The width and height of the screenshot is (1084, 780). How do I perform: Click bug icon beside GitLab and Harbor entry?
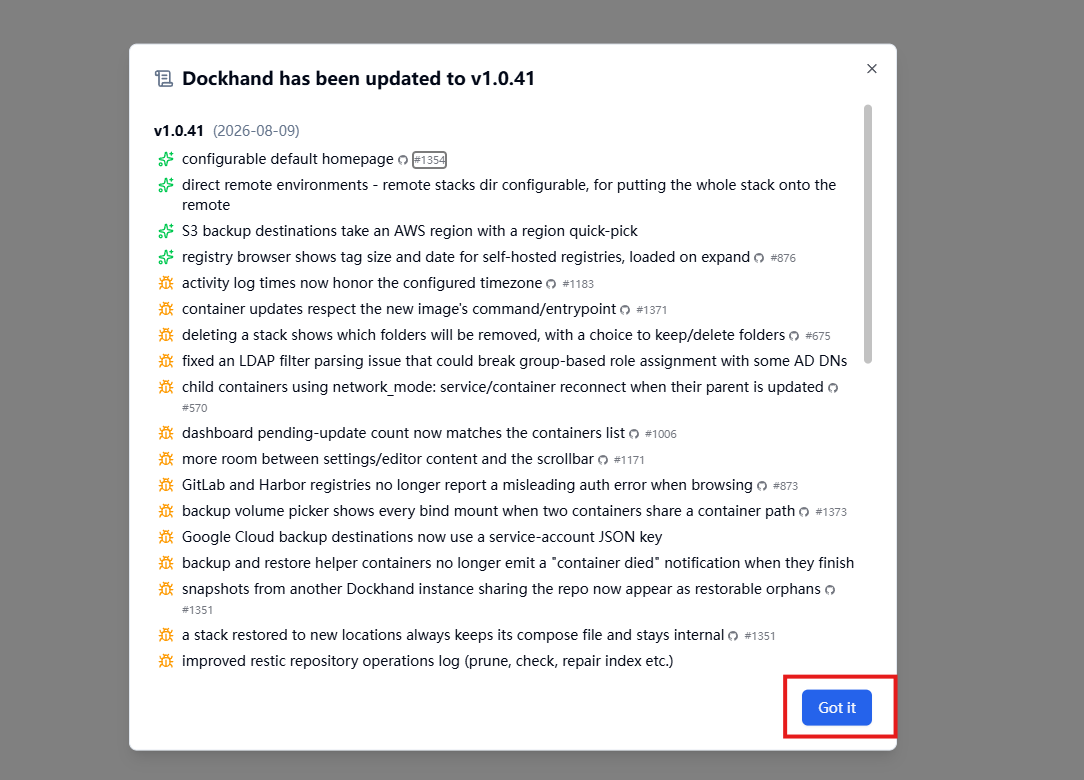pyautogui.click(x=166, y=485)
